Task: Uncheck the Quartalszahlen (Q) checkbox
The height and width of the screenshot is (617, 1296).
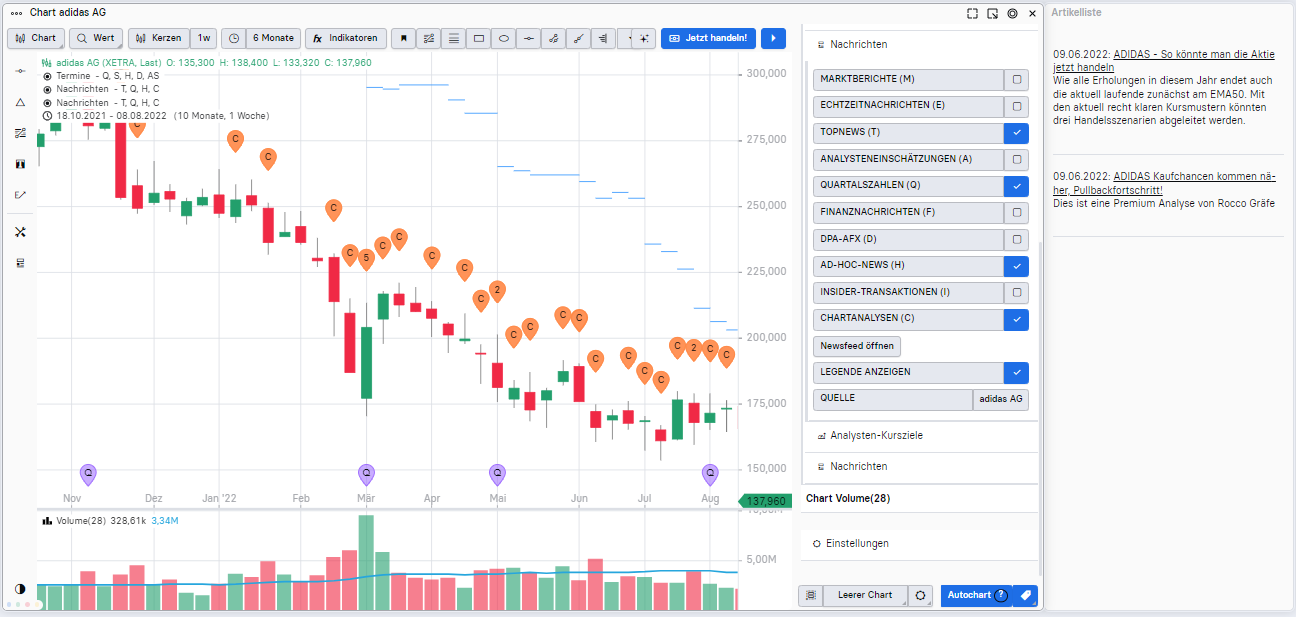Action: point(1016,185)
